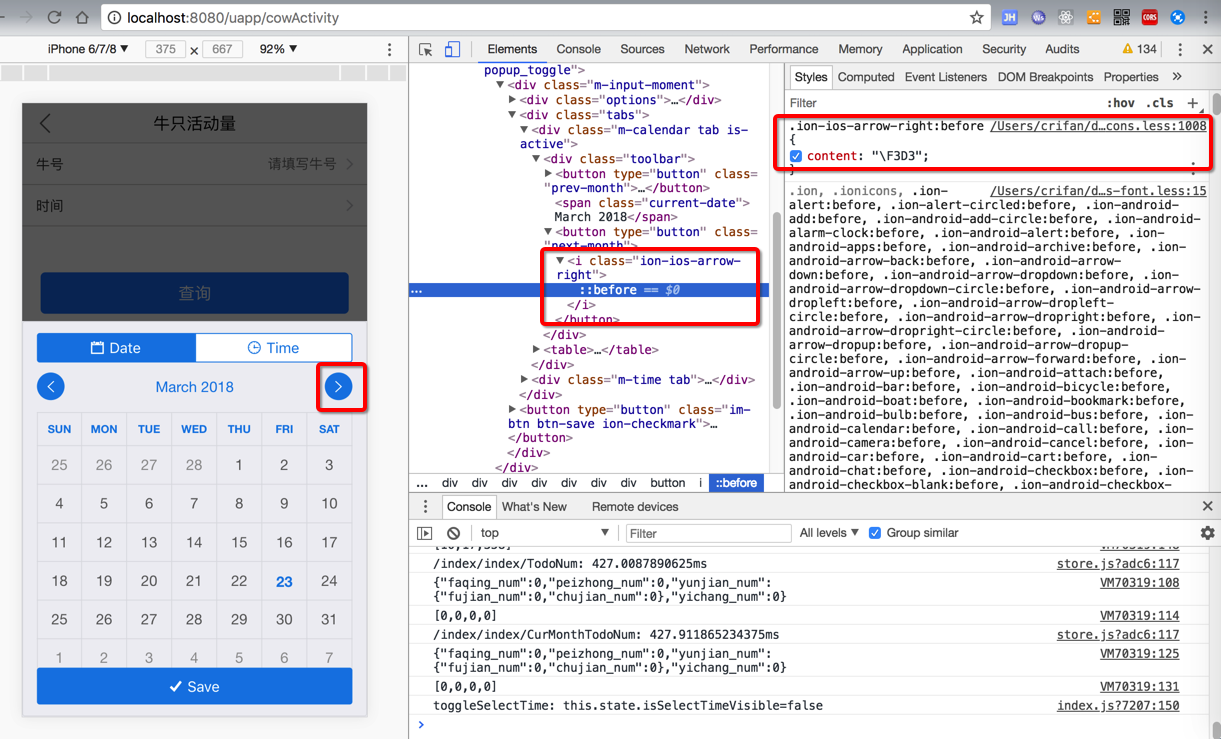Open the Performance tab
This screenshot has width=1221, height=740.
(784, 49)
